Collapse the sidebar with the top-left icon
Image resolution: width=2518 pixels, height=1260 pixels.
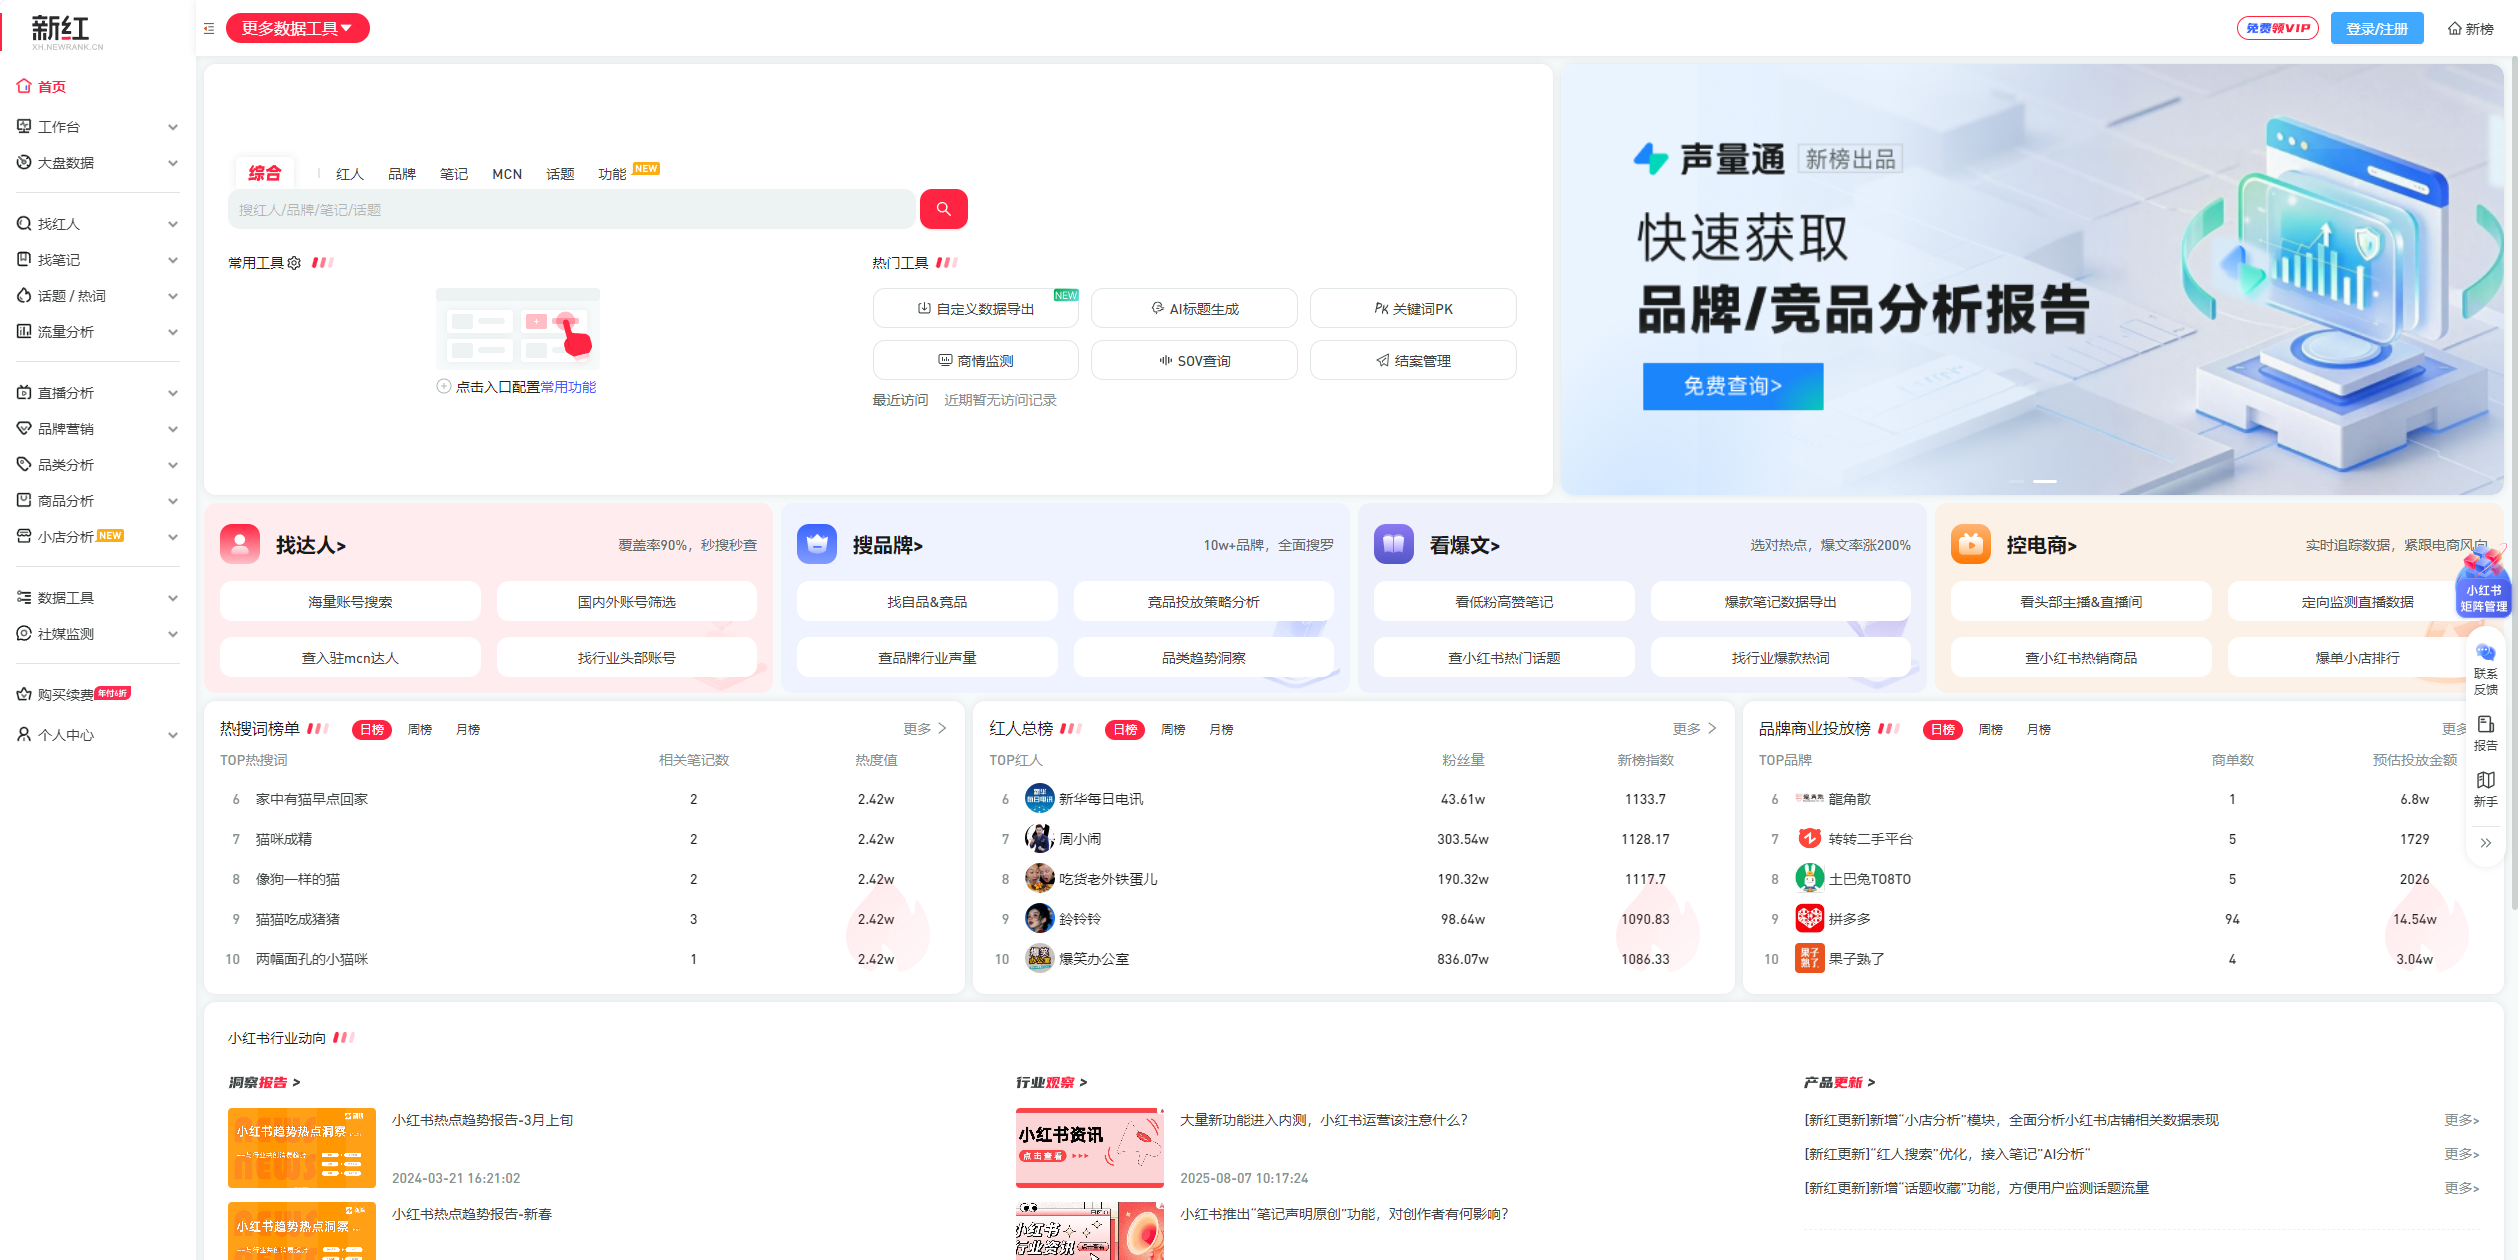coord(209,28)
